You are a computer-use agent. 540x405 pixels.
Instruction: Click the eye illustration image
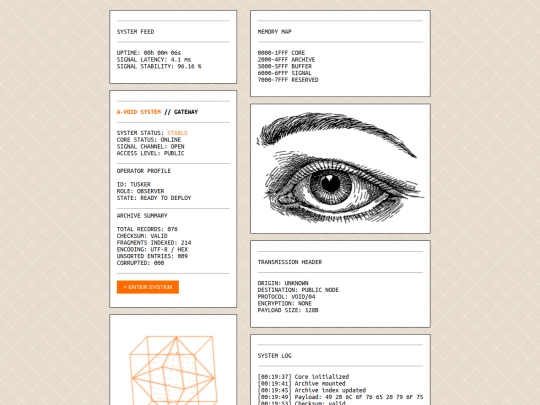(340, 168)
